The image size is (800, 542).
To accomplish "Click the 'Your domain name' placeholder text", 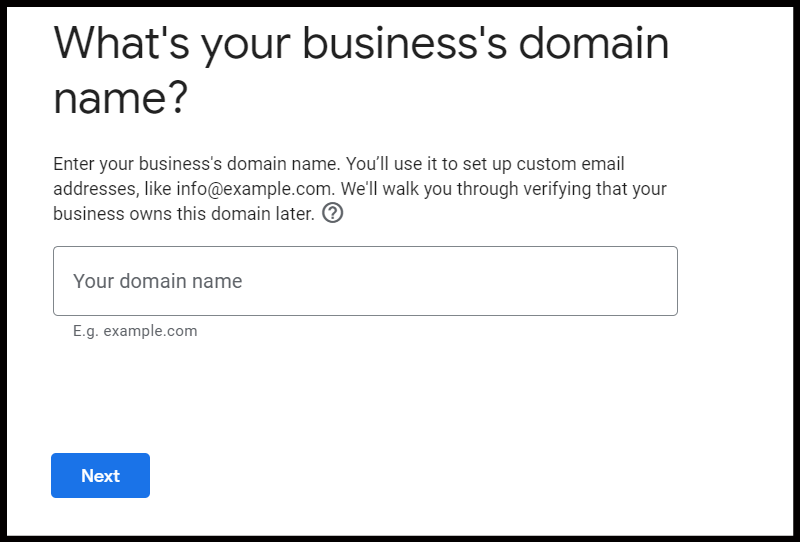I will click(158, 281).
